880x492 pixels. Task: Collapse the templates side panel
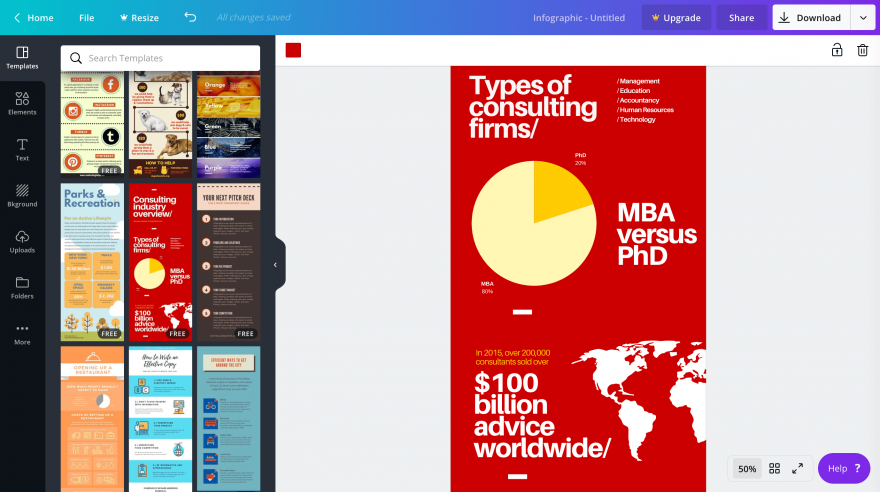tap(276, 265)
